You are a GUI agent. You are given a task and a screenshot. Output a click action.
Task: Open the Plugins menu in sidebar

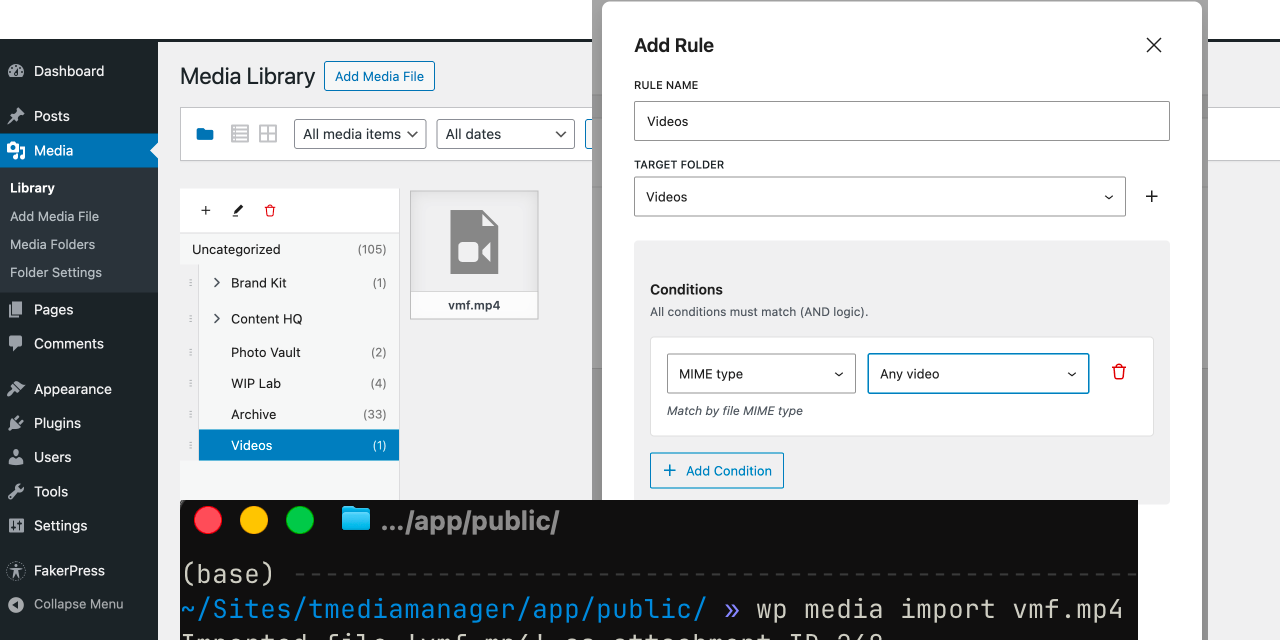tap(57, 423)
